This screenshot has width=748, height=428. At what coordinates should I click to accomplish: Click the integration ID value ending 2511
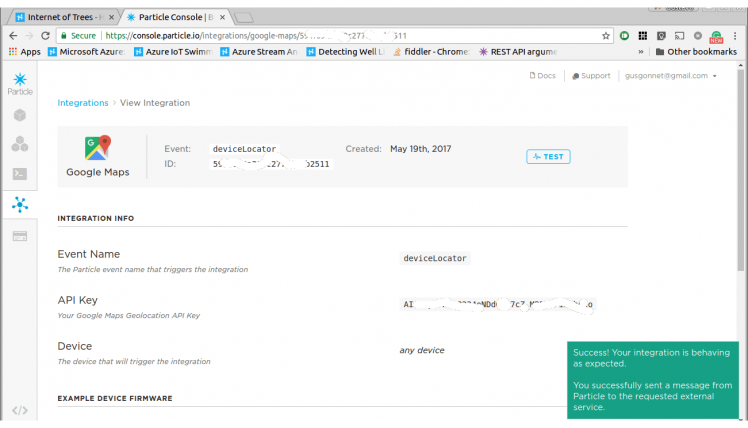271,164
